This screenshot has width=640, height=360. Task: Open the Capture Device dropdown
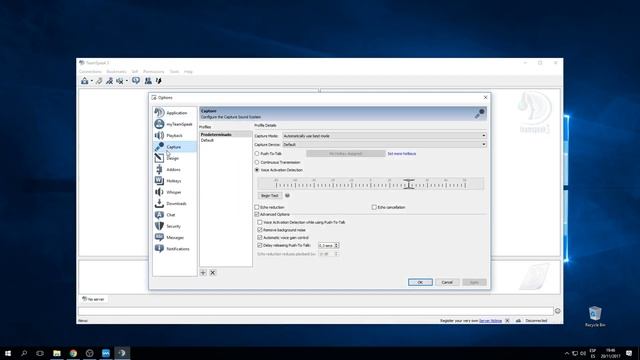coord(384,144)
